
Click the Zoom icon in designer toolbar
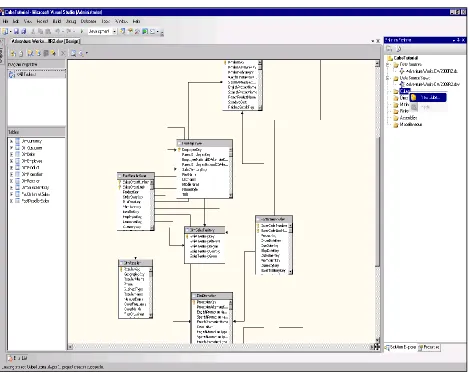[81, 53]
